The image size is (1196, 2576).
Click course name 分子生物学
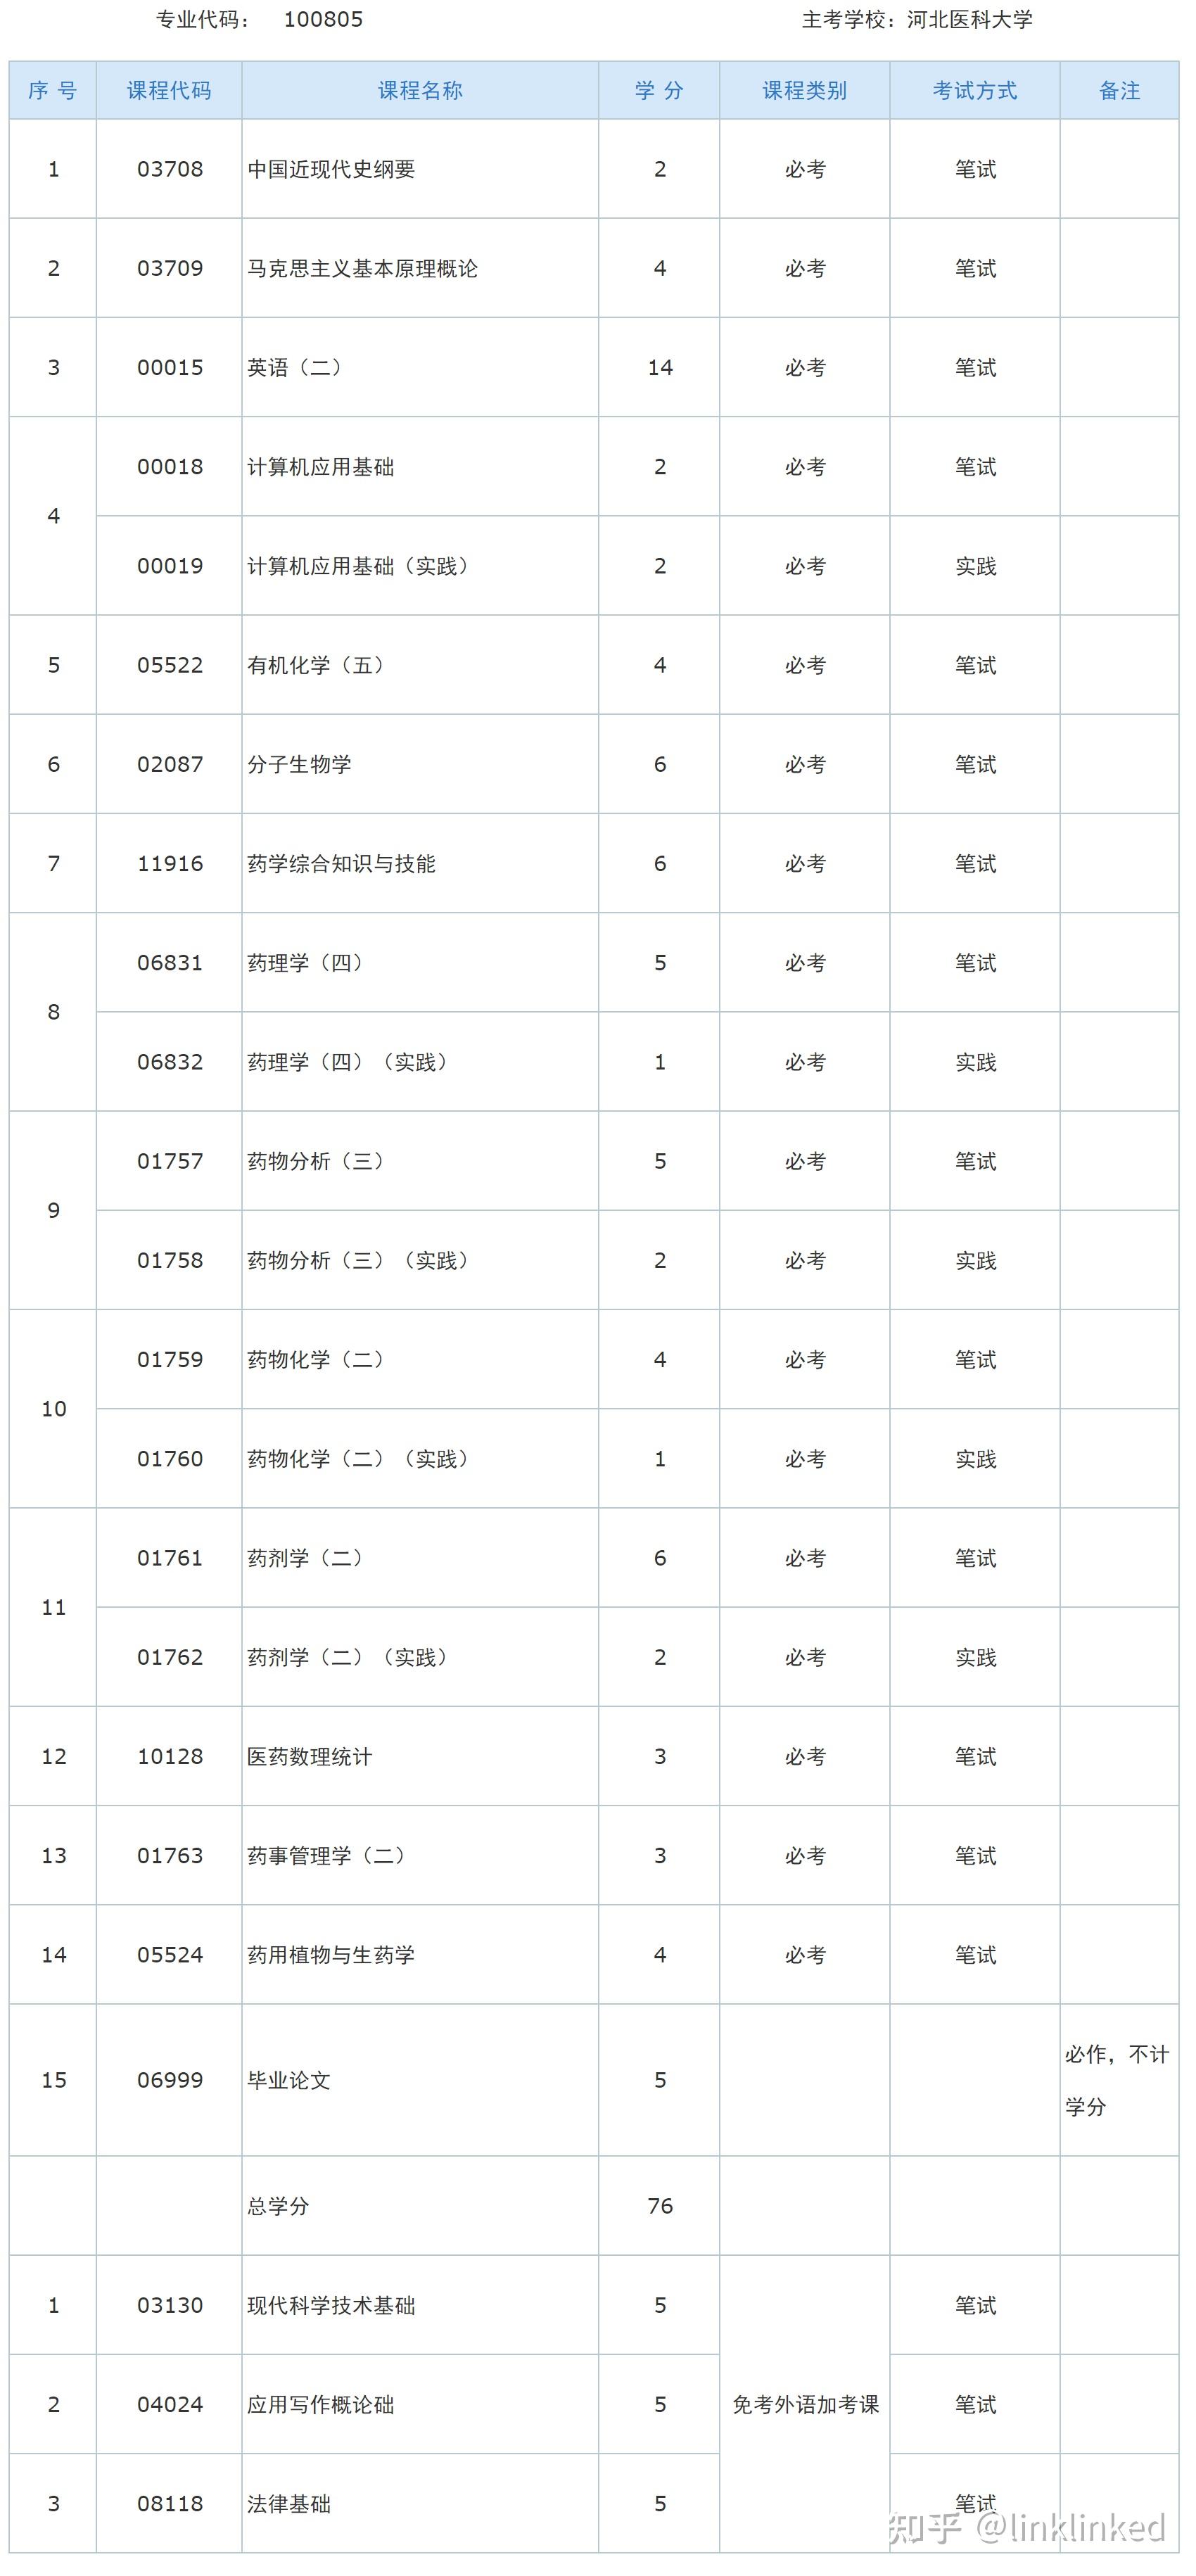pyautogui.click(x=299, y=765)
